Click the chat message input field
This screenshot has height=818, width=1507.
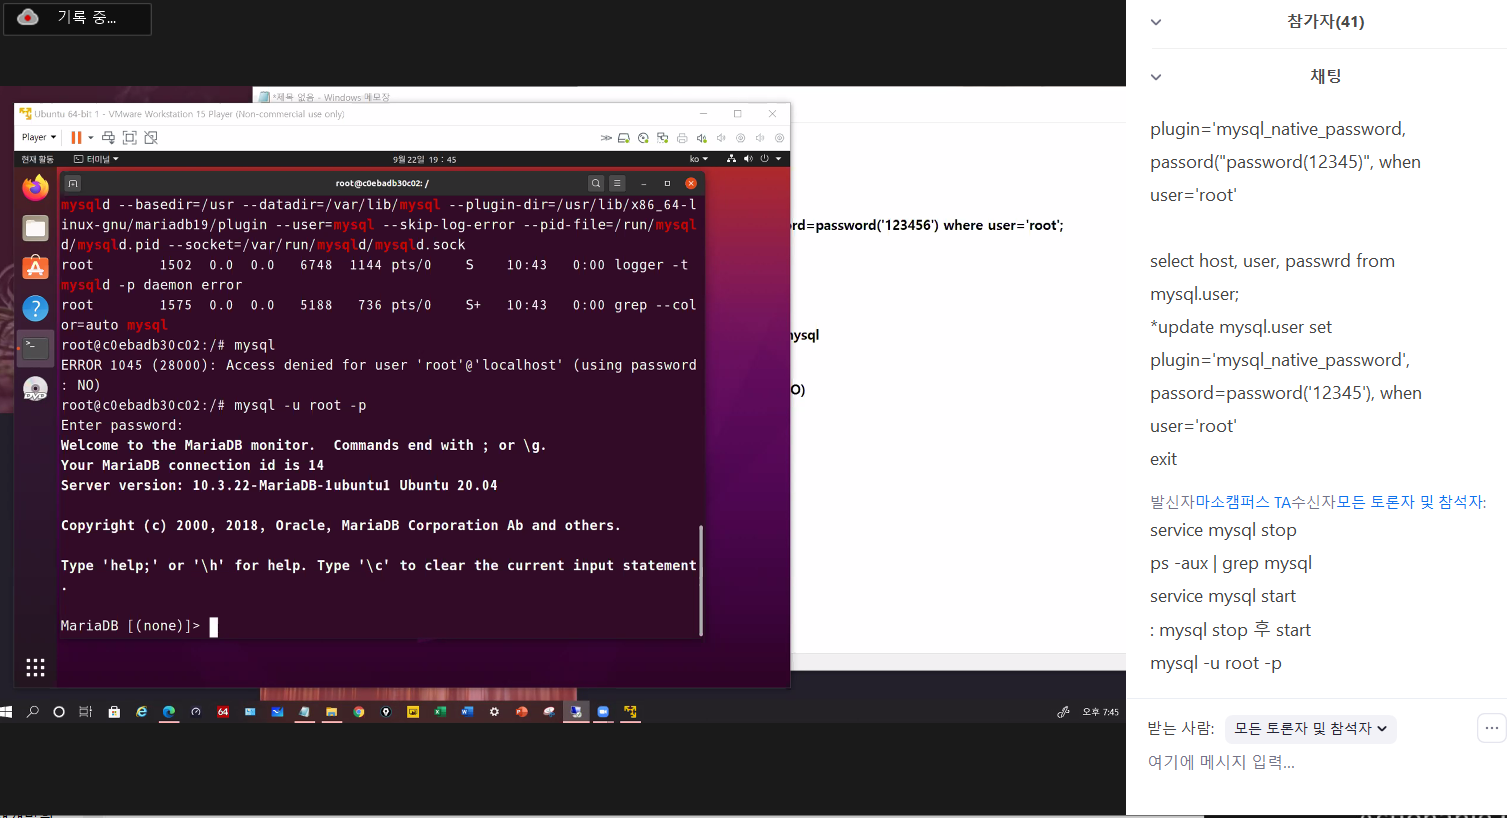pos(1300,763)
